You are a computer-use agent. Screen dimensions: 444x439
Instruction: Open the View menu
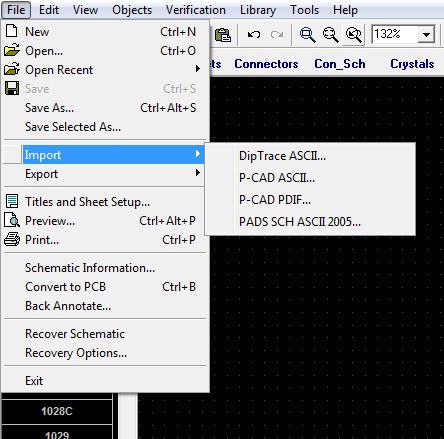point(85,10)
